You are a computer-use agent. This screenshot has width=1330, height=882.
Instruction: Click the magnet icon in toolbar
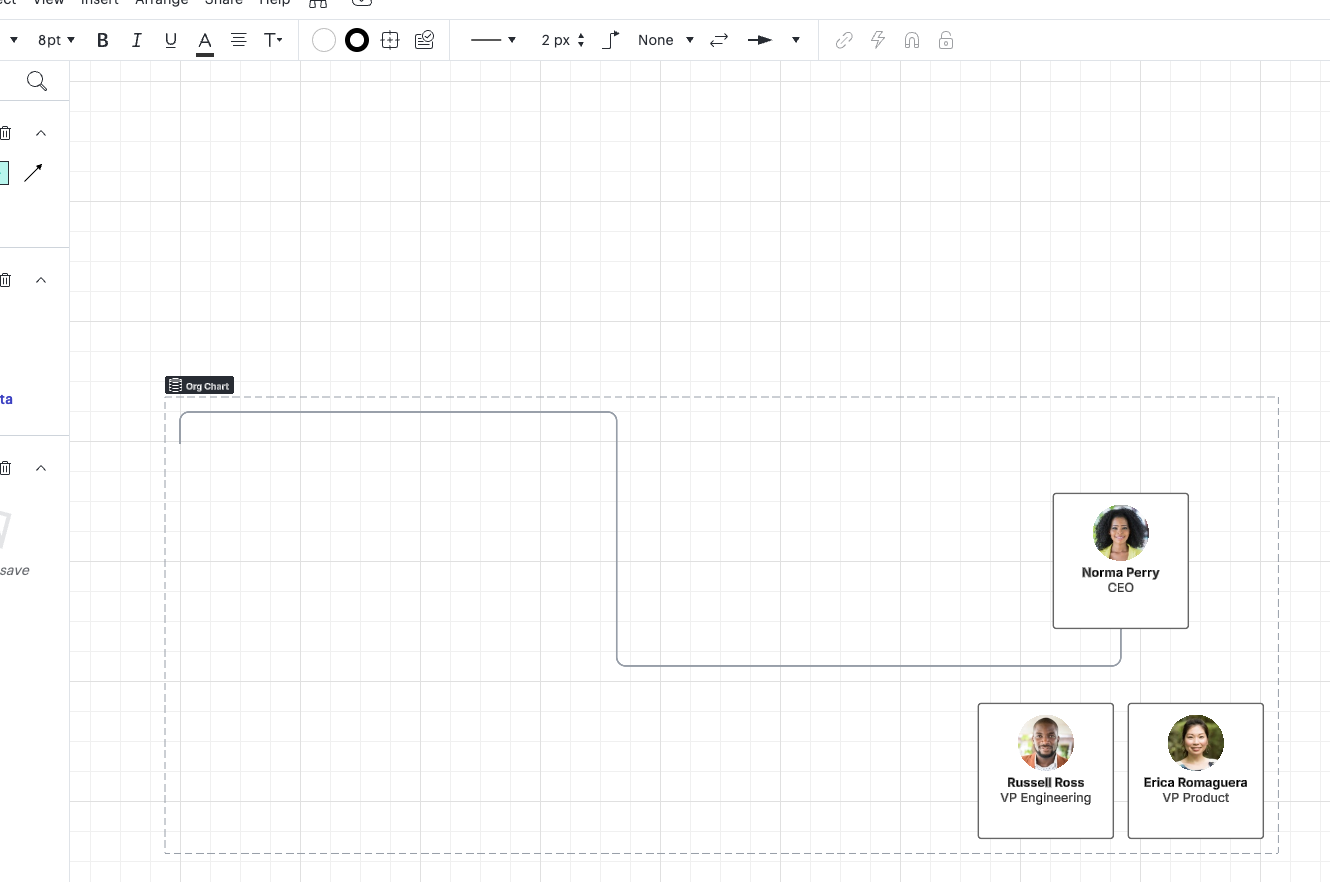[912, 40]
